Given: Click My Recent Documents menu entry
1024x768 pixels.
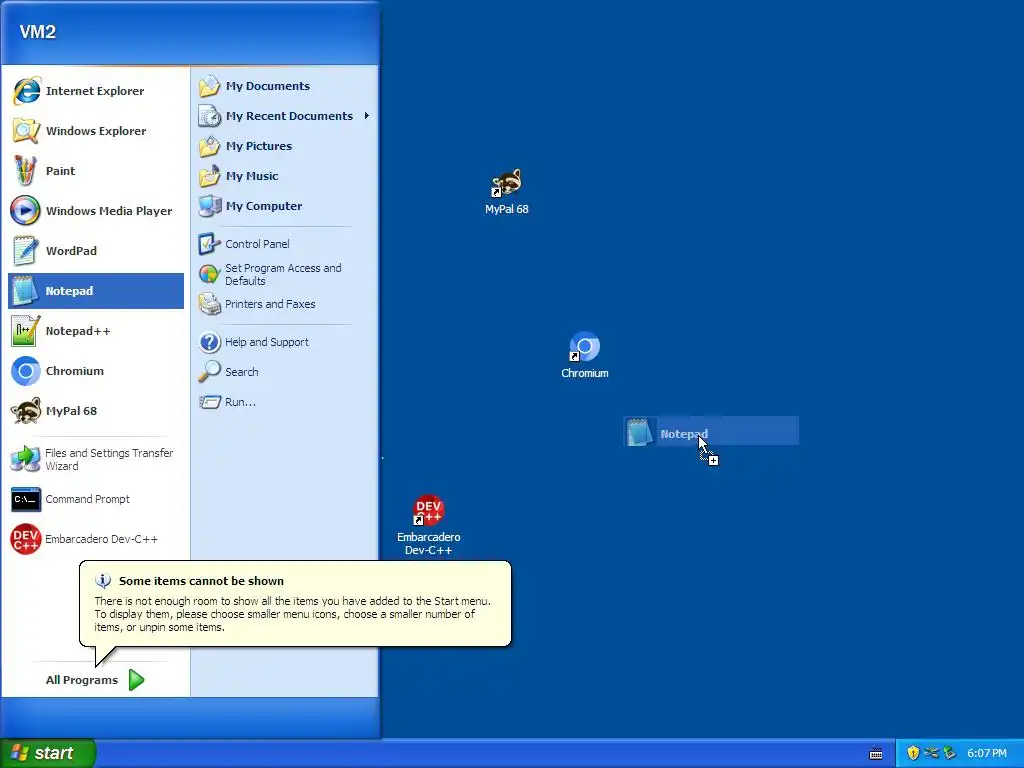Looking at the screenshot, I should [284, 116].
